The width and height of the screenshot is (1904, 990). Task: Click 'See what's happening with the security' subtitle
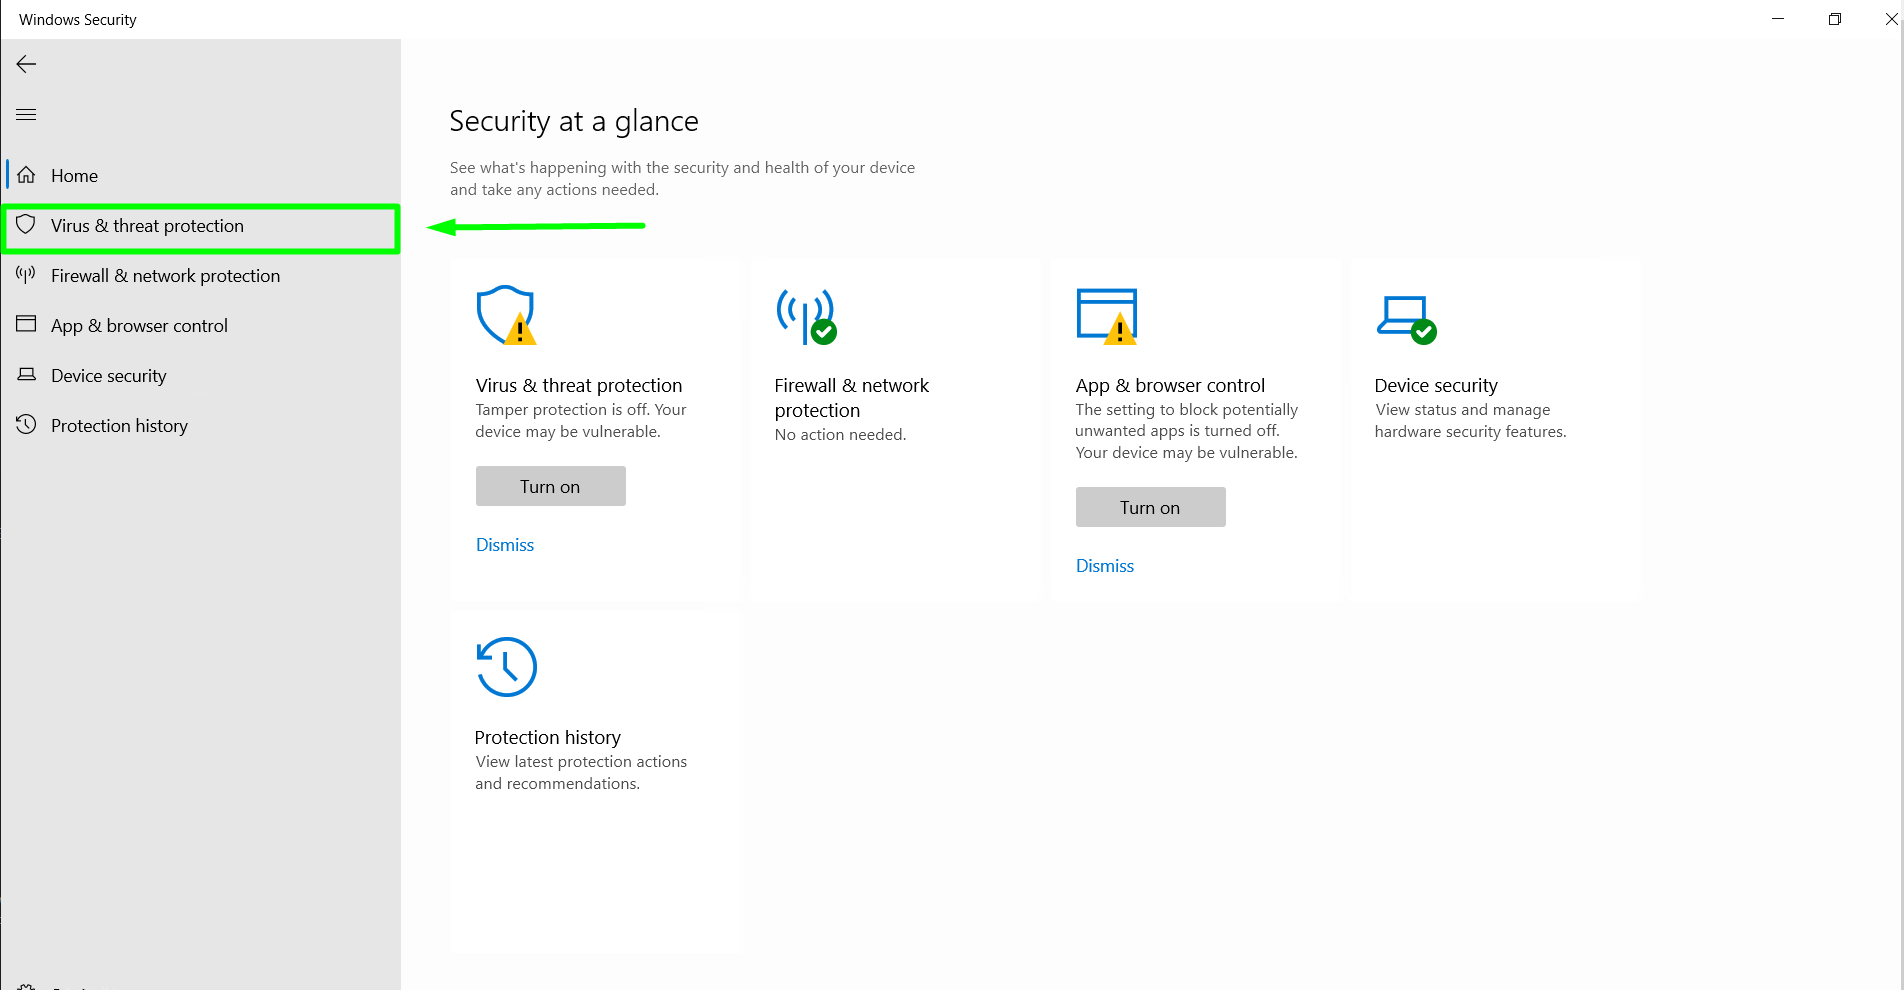[x=682, y=179]
